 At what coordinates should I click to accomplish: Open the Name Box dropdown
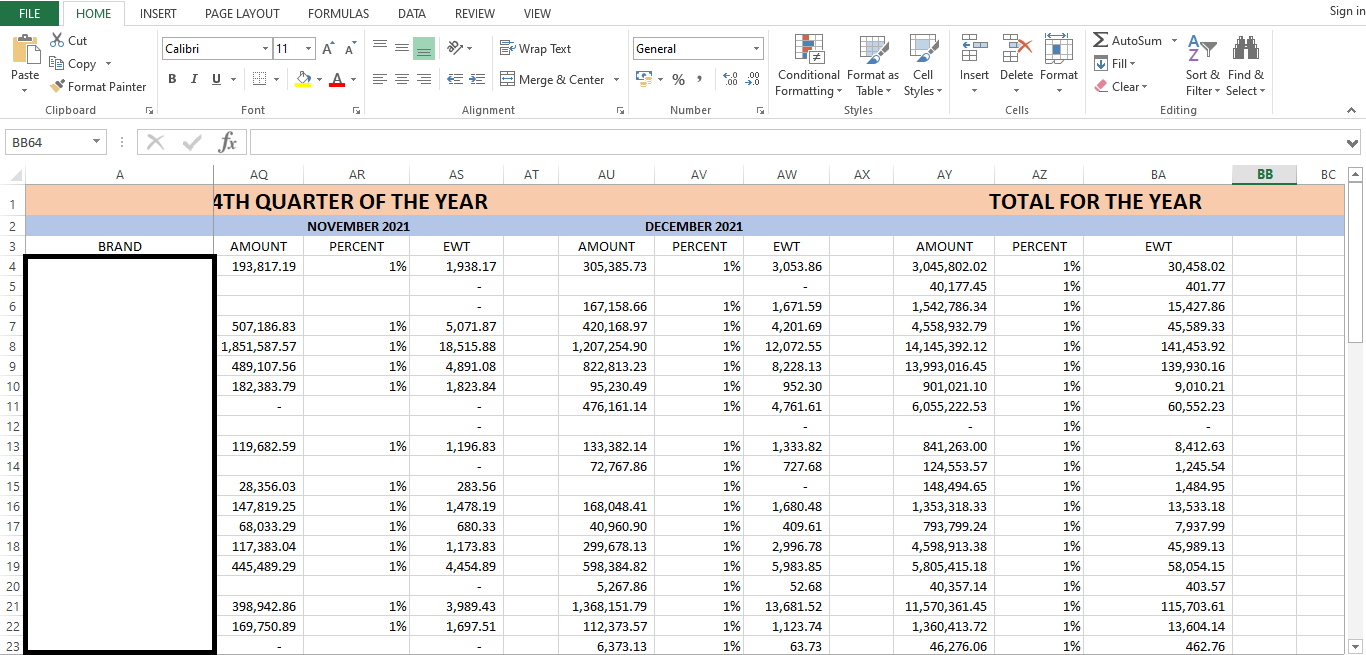97,143
